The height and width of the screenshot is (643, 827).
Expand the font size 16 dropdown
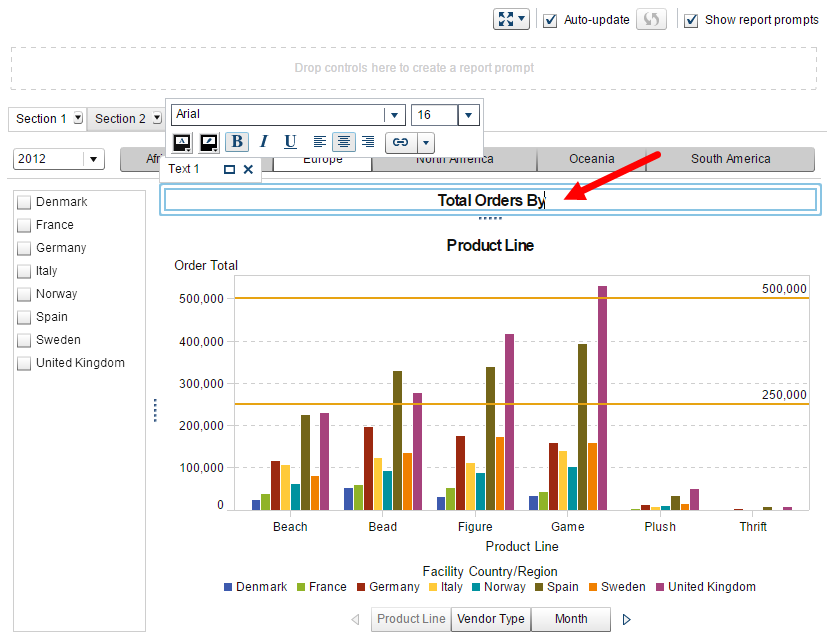click(468, 115)
